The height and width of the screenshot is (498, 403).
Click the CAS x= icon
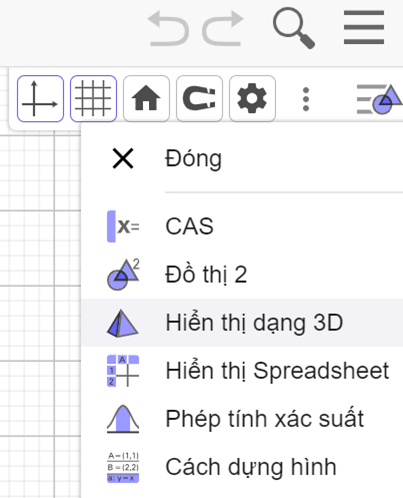pyautogui.click(x=123, y=226)
